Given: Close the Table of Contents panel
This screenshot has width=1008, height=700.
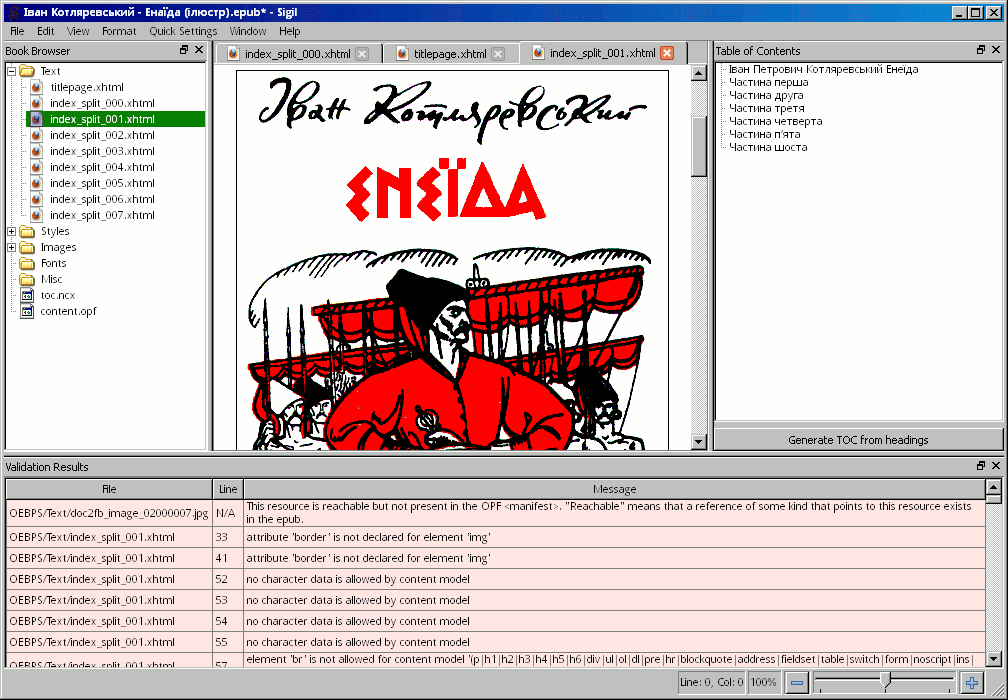Looking at the screenshot, I should [996, 50].
